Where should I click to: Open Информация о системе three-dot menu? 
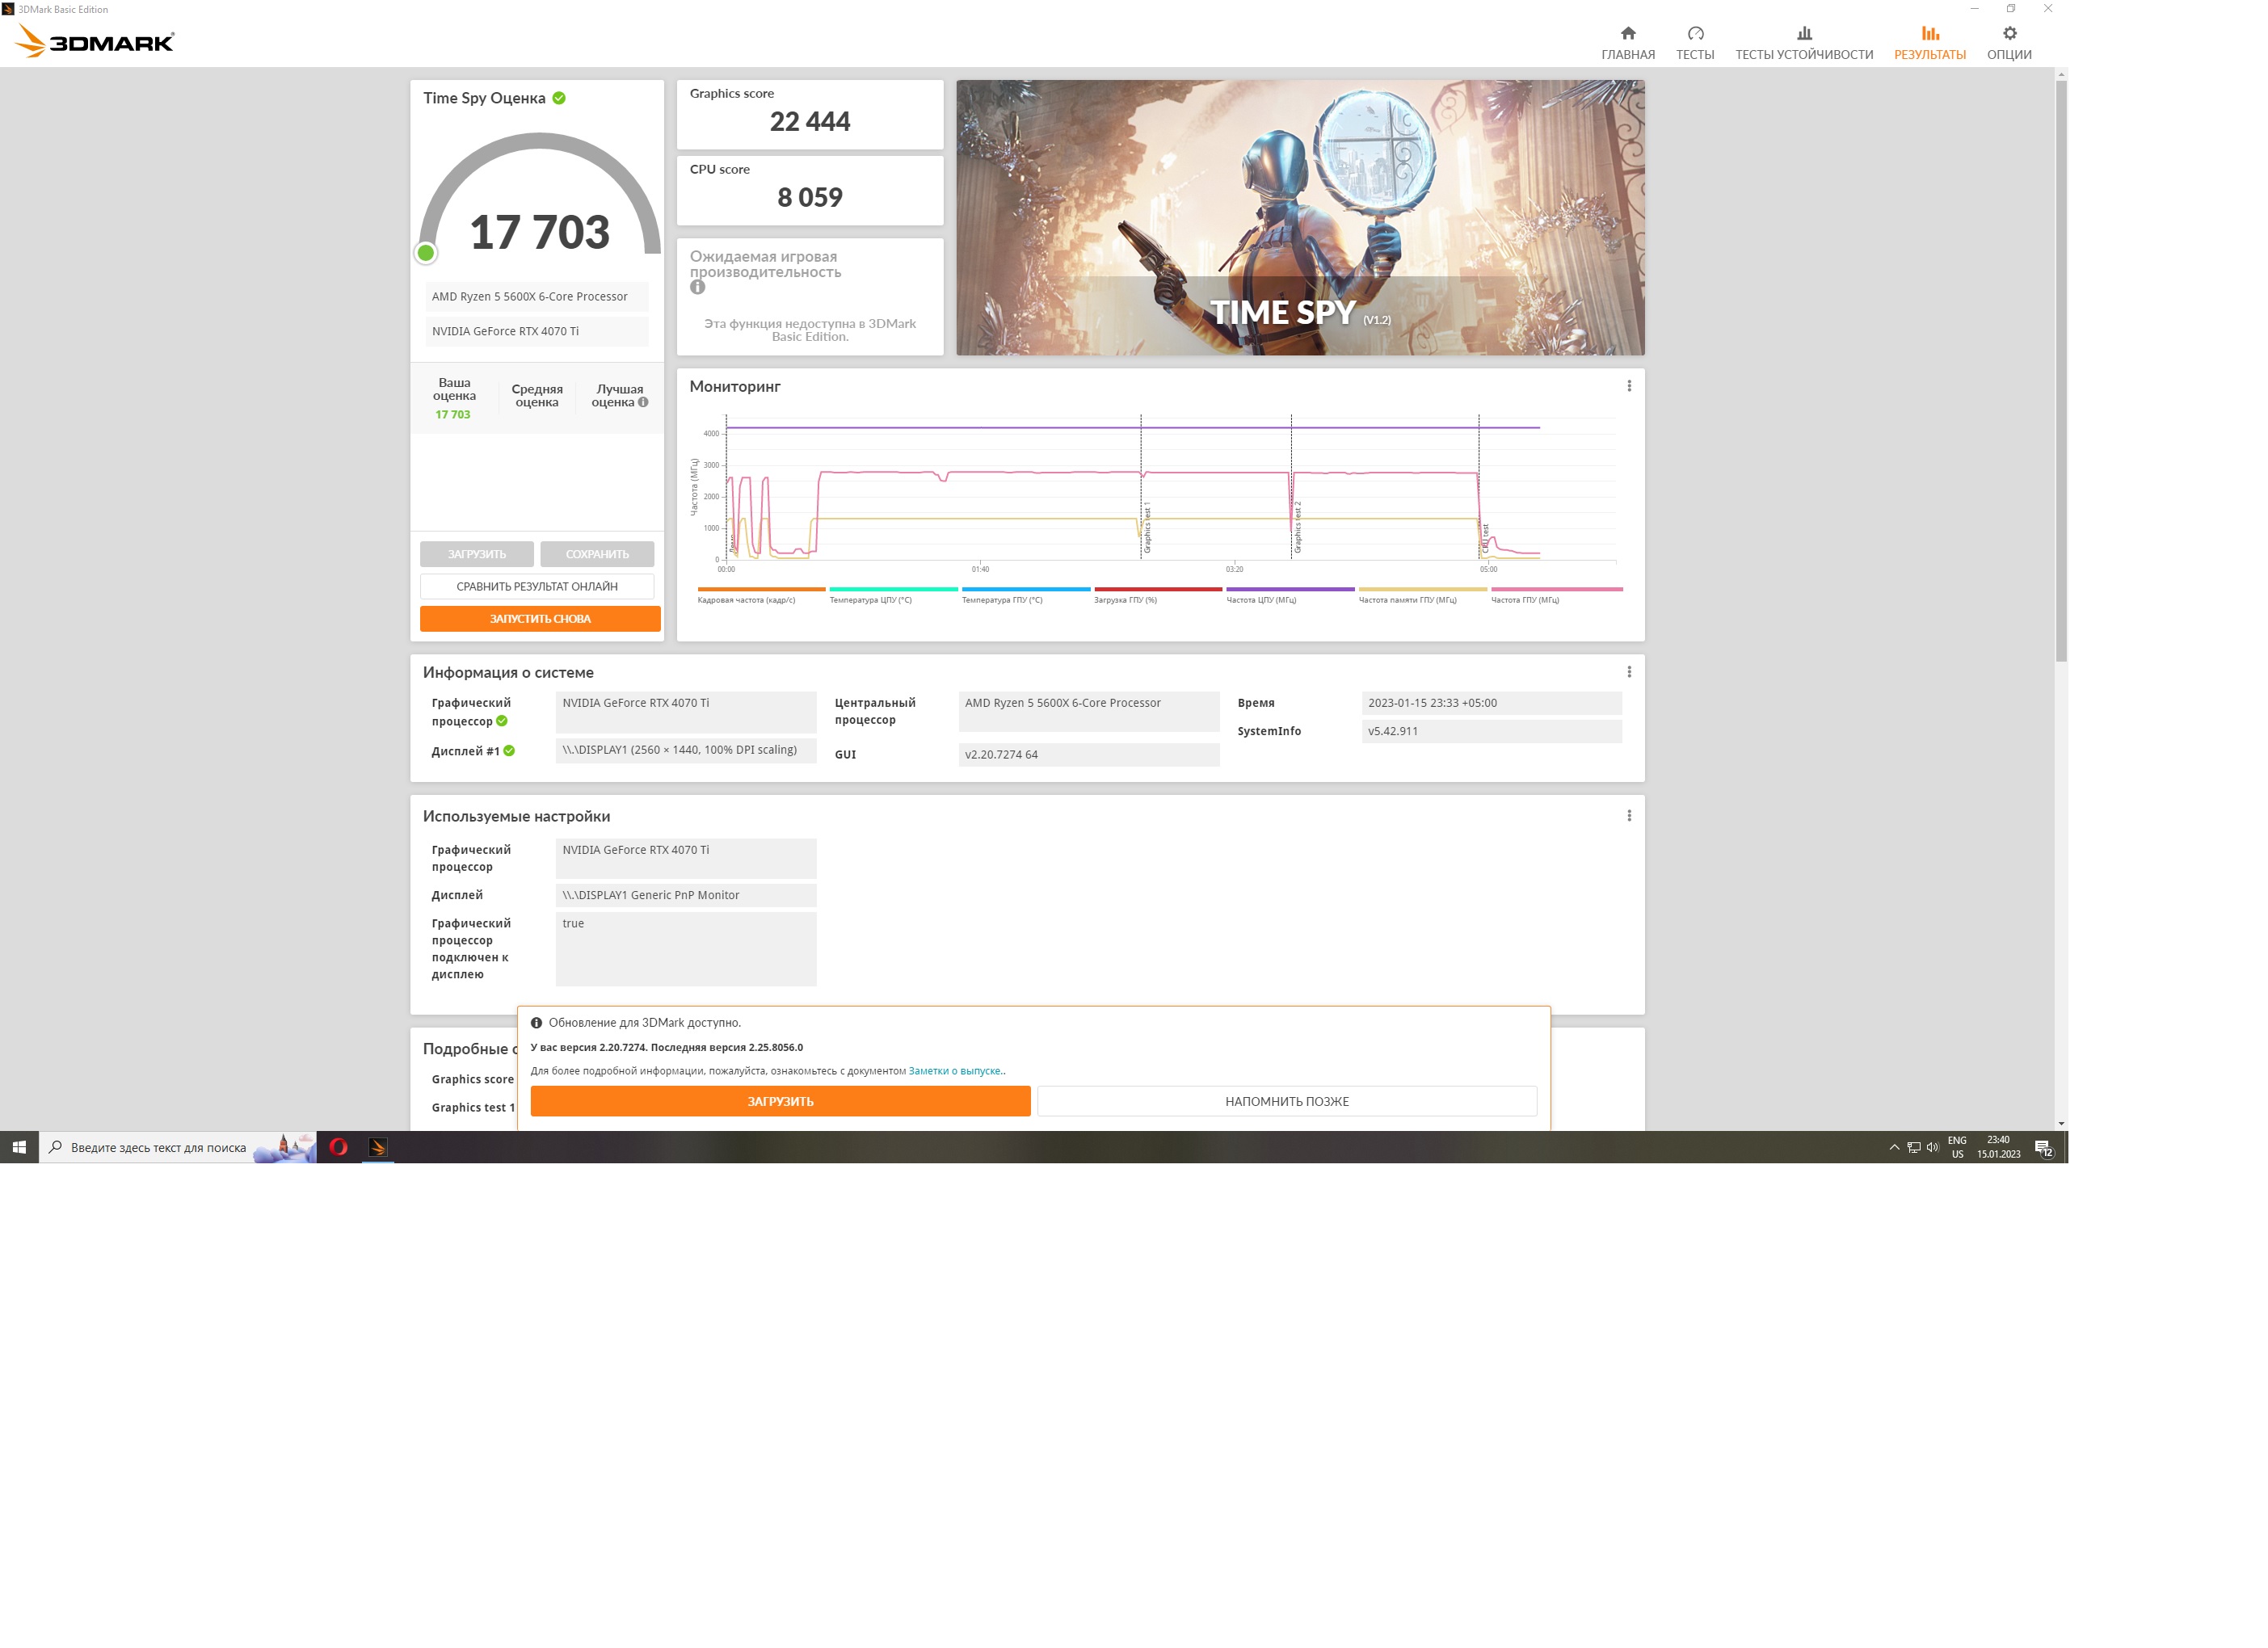[1628, 672]
